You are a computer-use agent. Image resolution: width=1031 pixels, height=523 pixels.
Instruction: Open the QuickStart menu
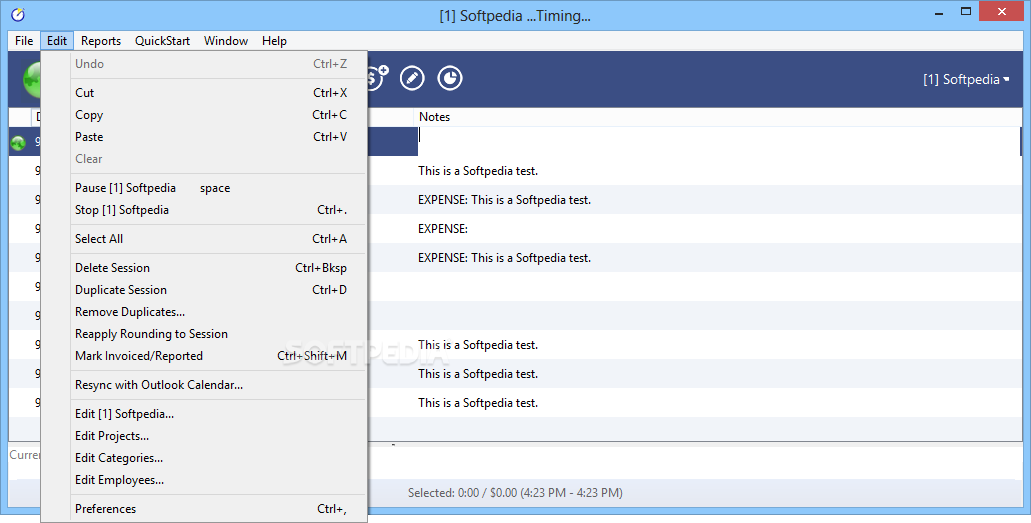162,41
